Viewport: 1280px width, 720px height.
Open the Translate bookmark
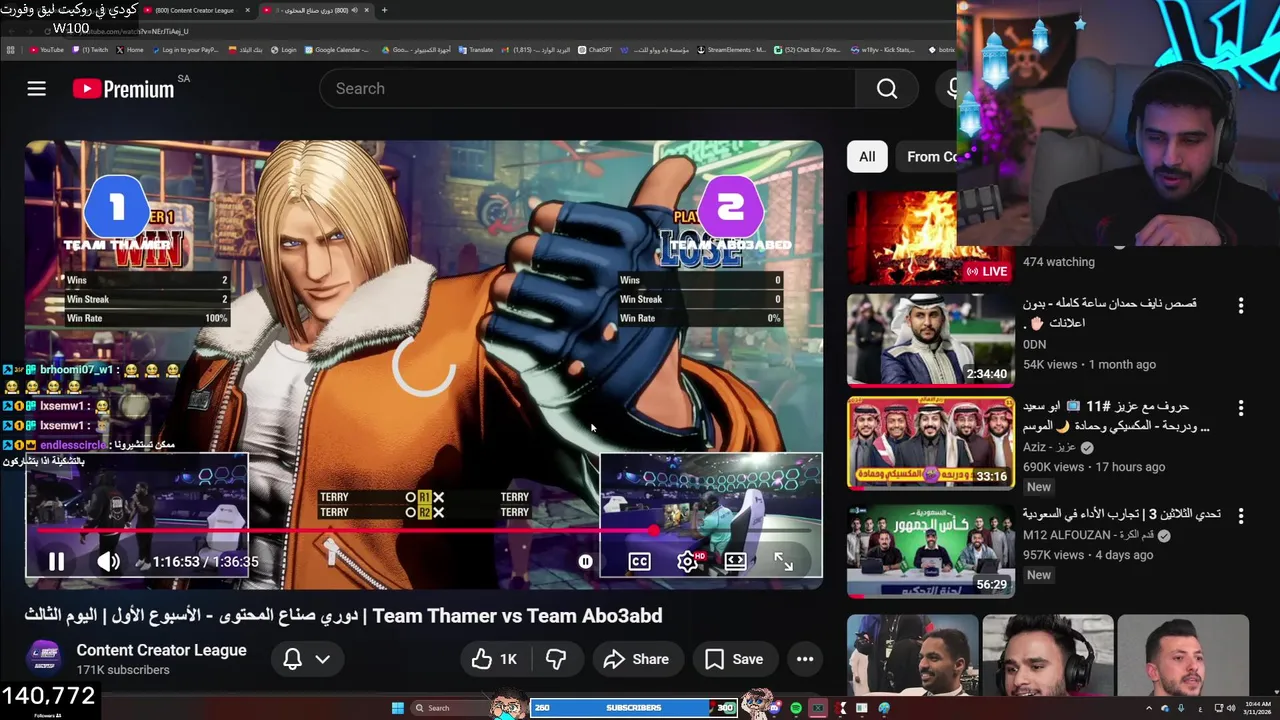[x=476, y=50]
